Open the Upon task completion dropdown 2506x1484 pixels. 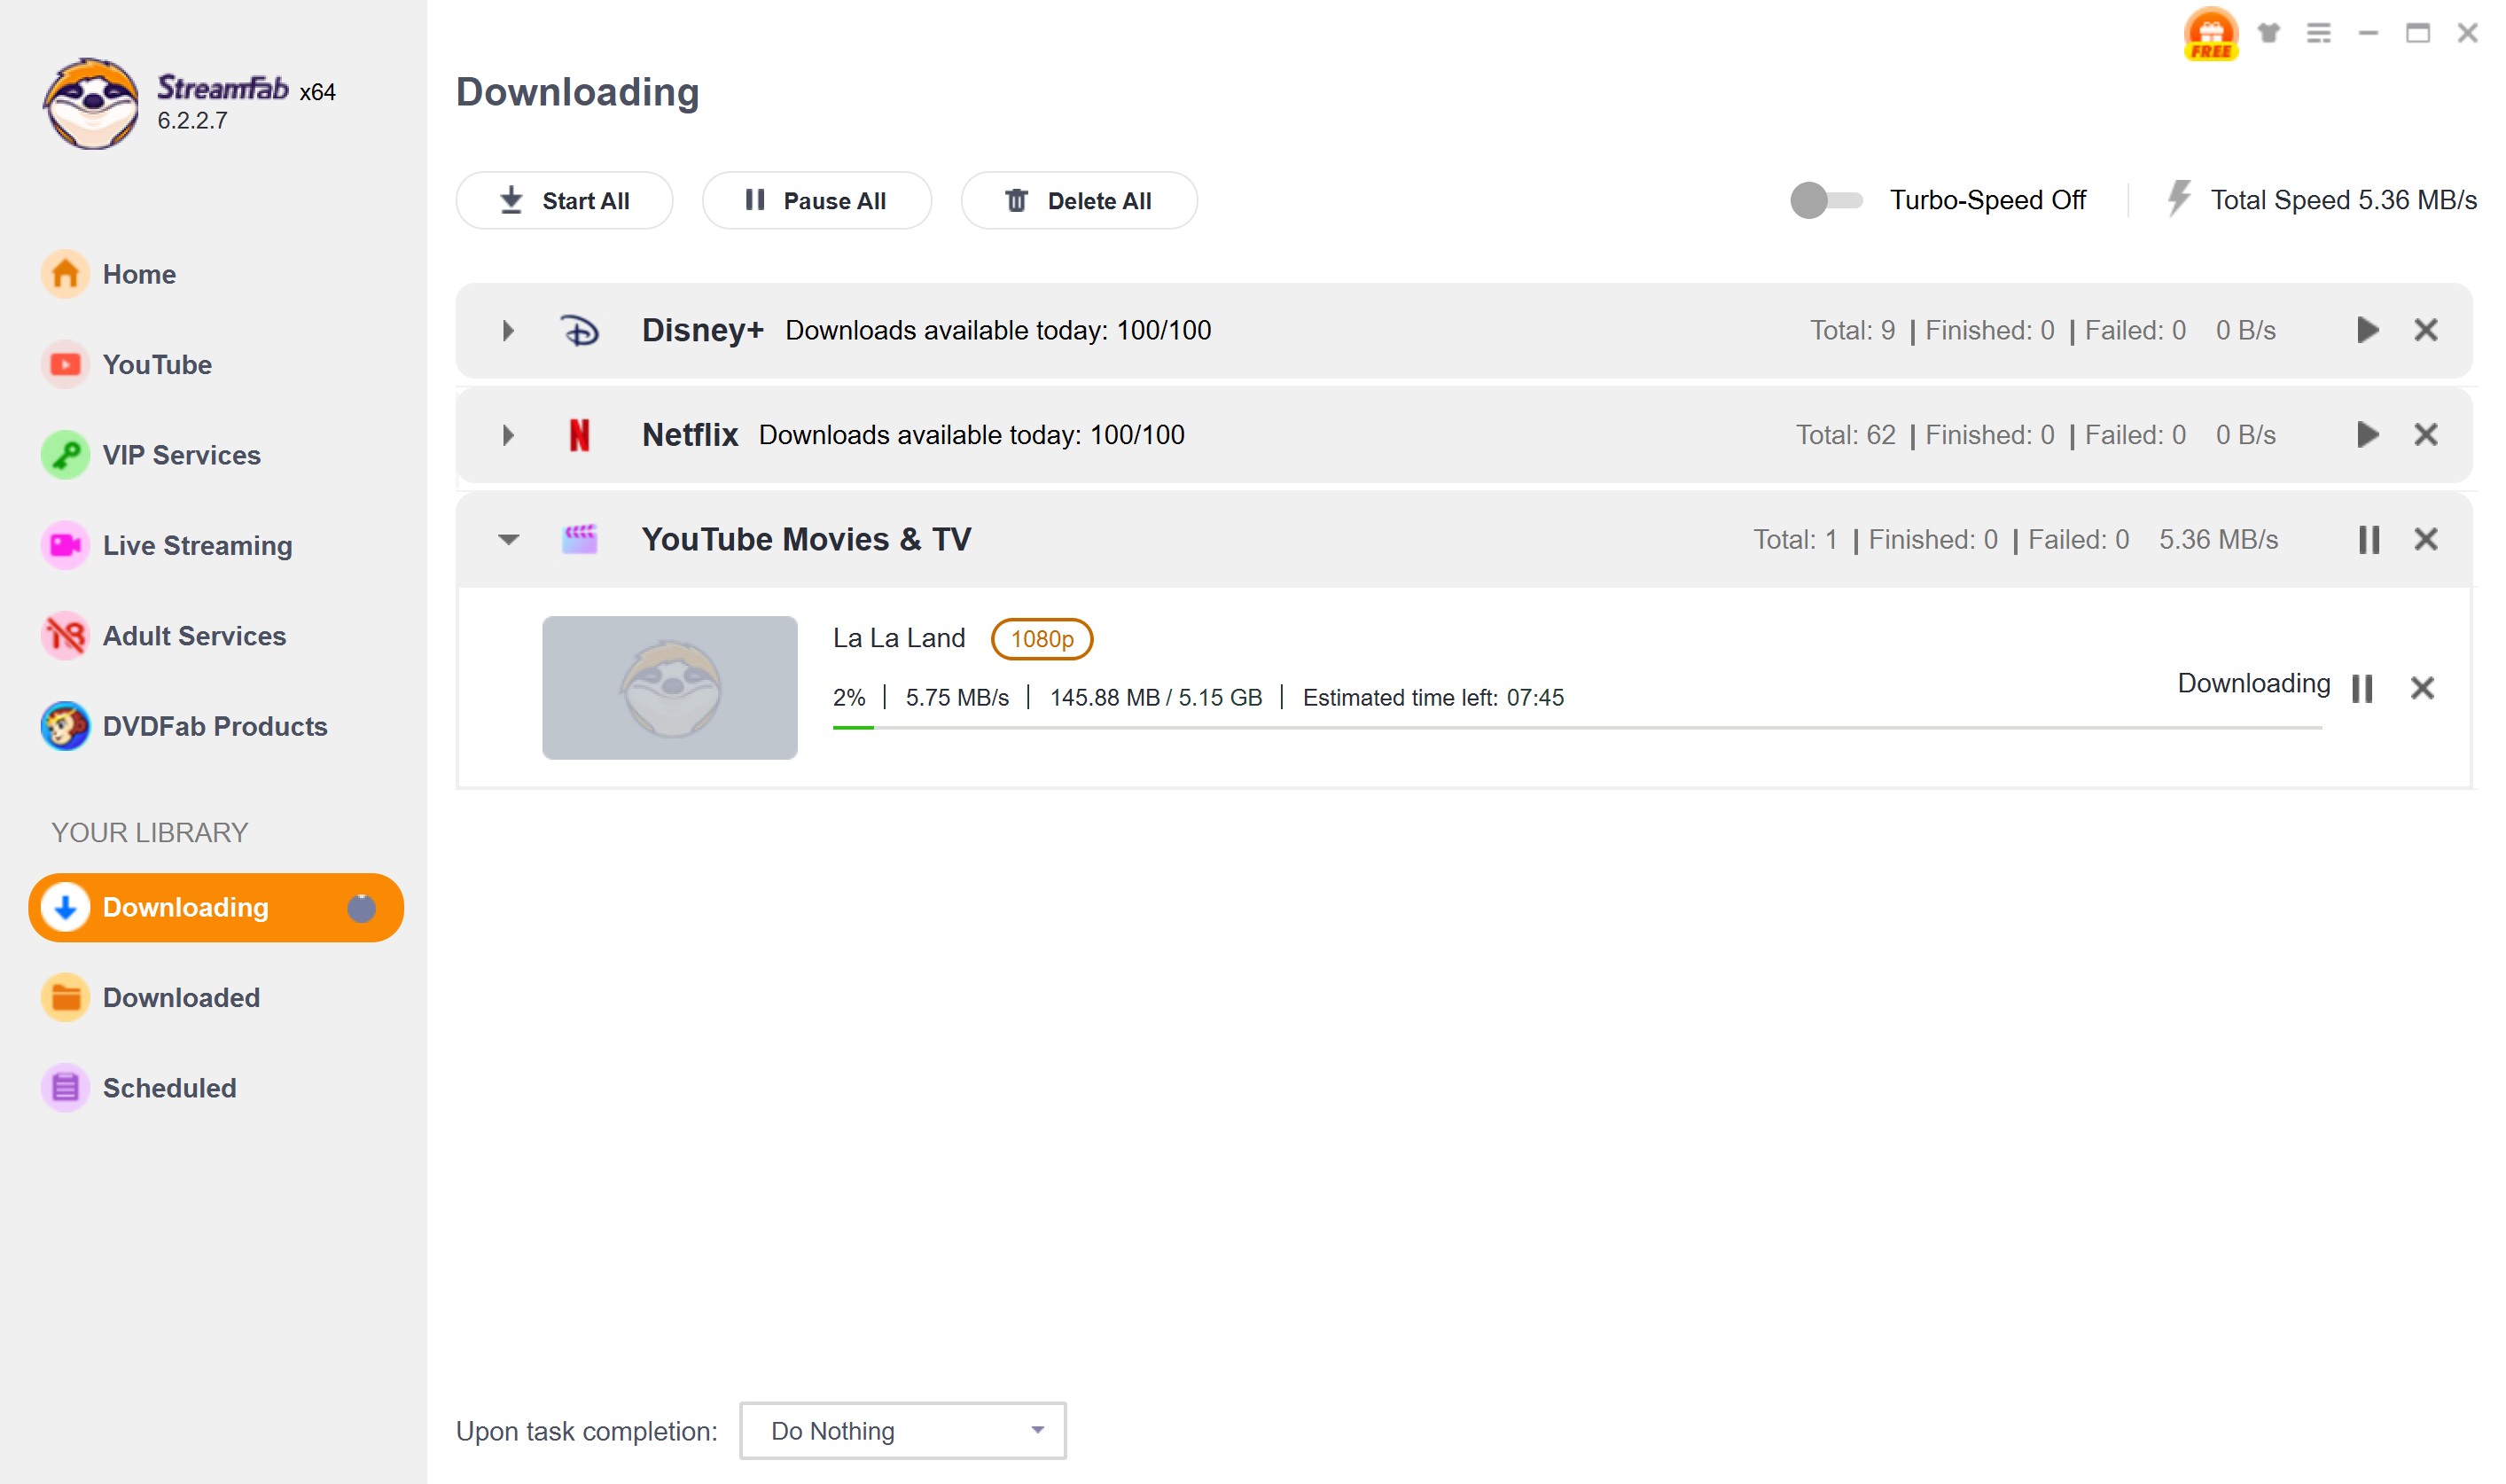pos(902,1431)
